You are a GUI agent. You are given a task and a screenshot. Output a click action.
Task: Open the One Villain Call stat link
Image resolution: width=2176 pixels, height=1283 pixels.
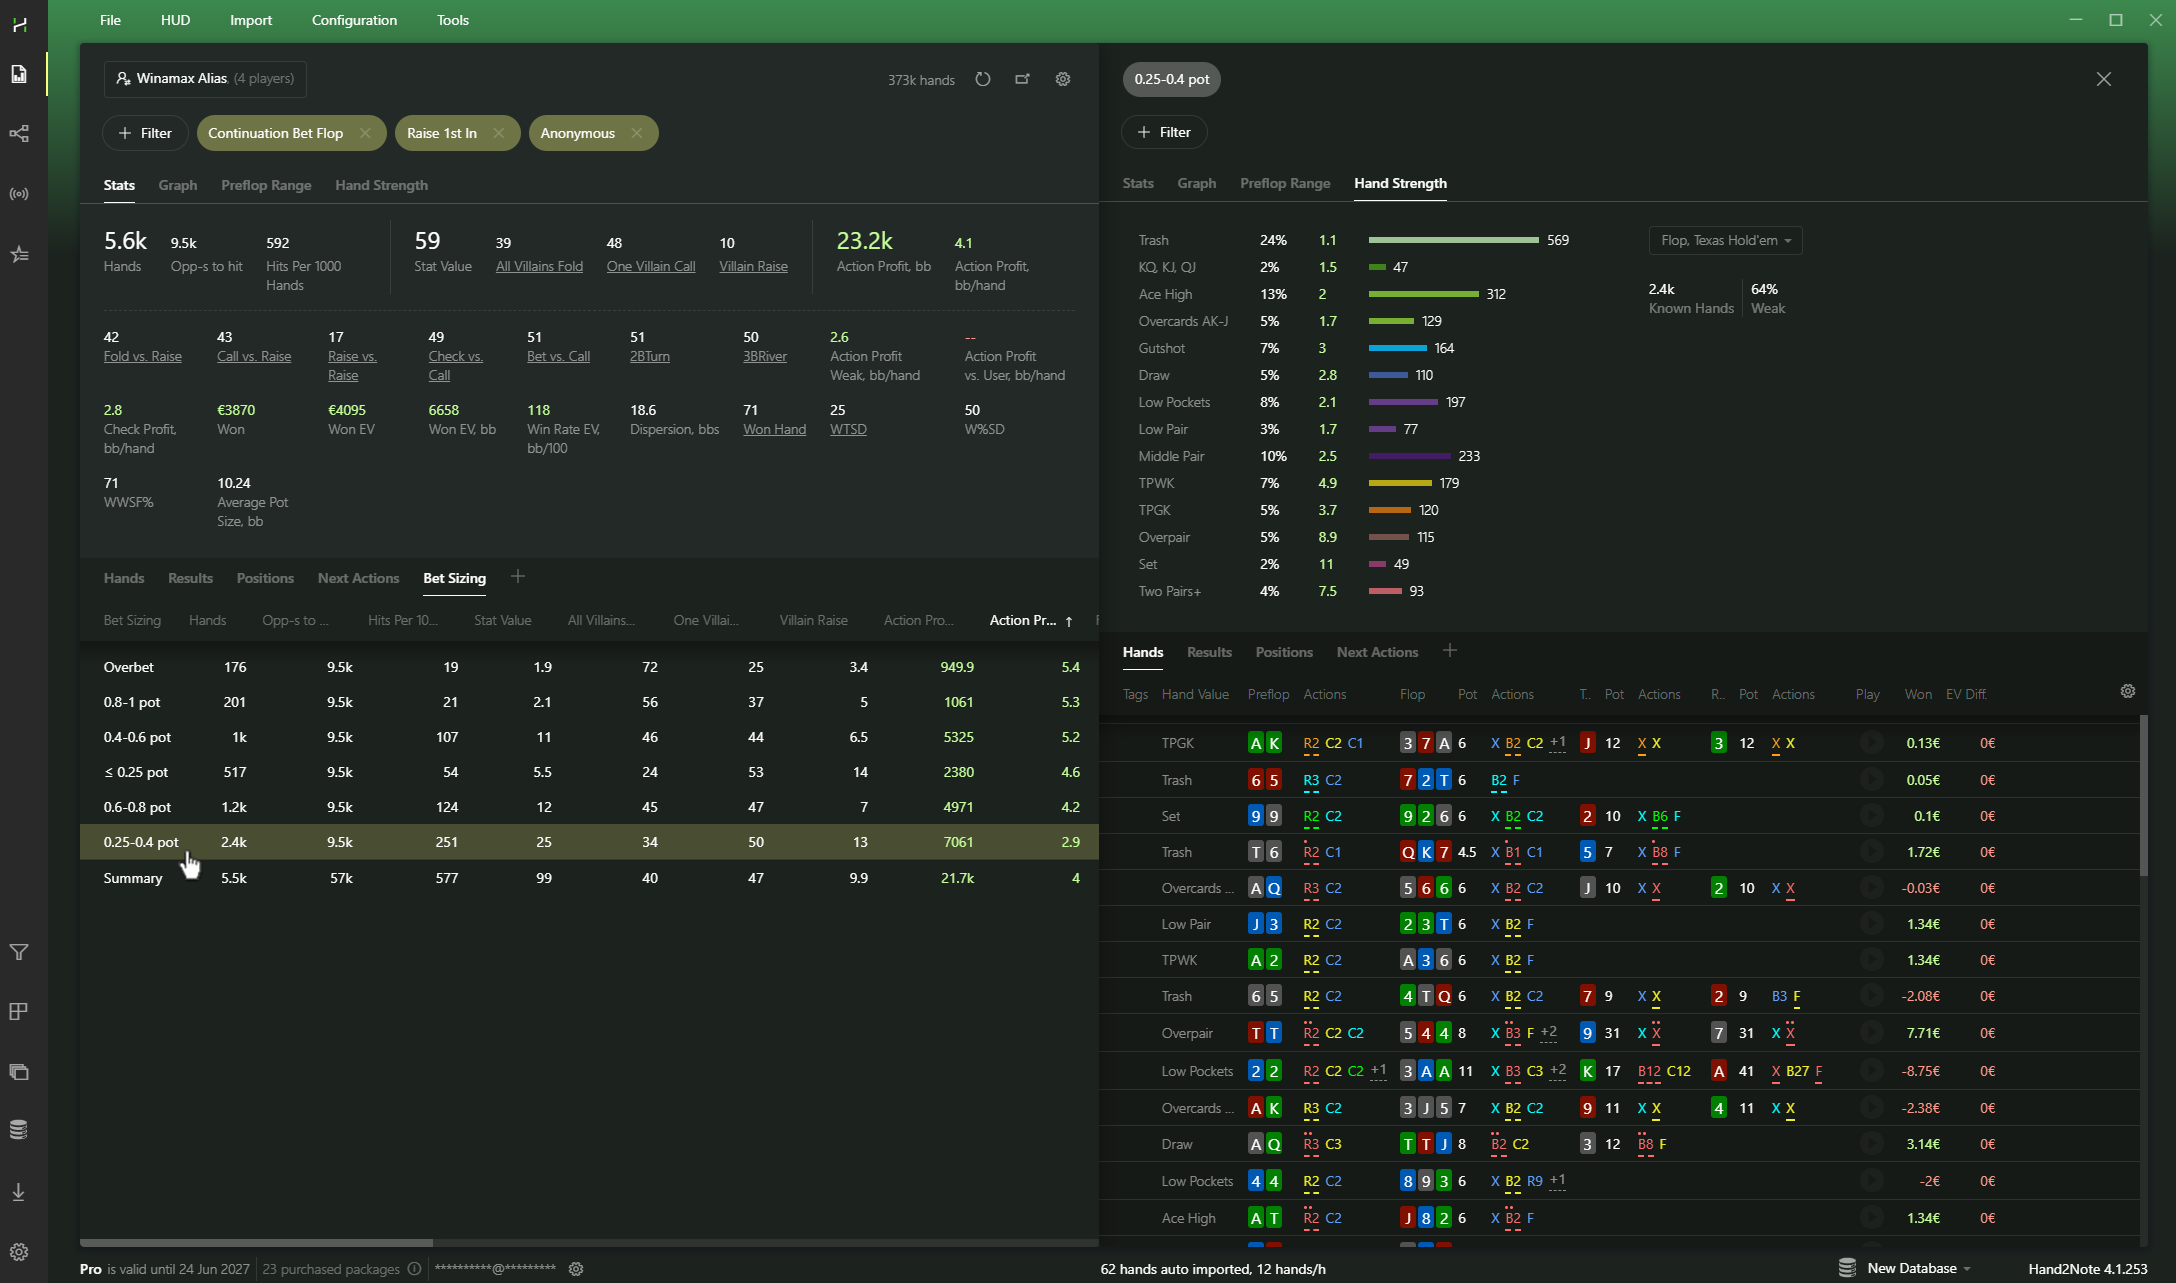(651, 266)
